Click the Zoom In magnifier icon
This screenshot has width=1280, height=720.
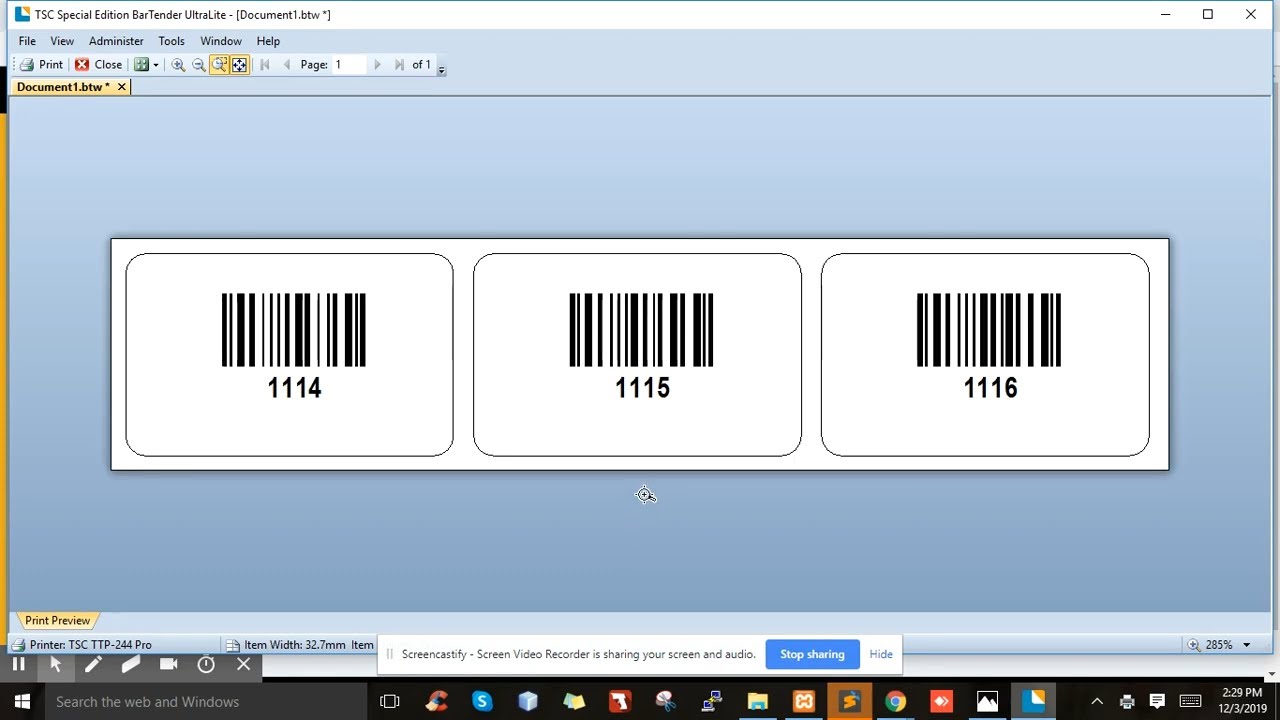178,65
